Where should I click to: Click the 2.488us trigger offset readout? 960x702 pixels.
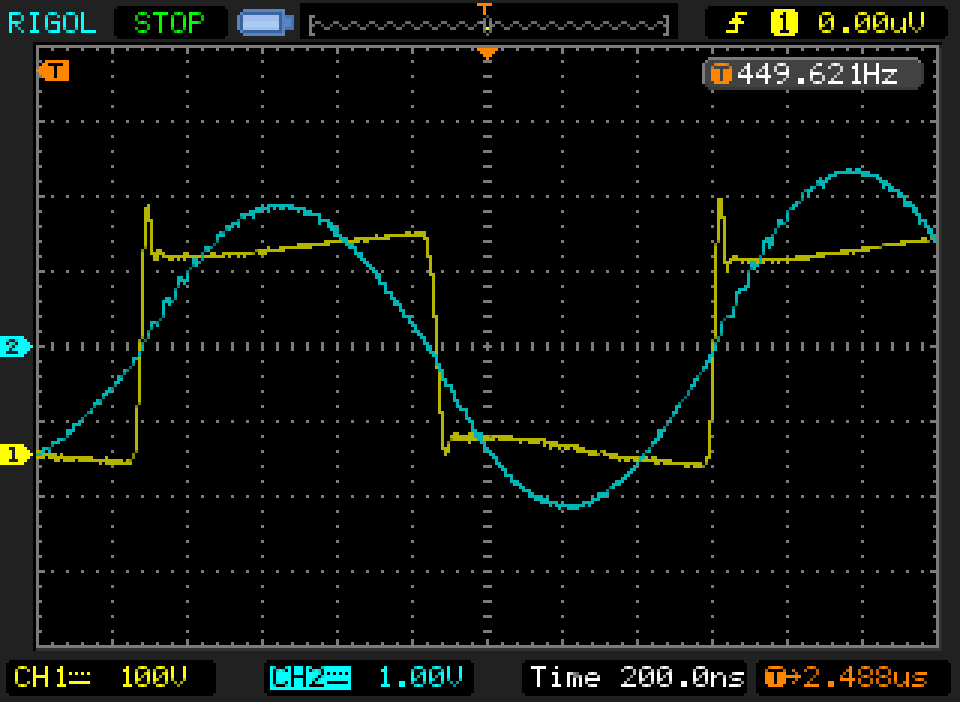pyautogui.click(x=865, y=677)
